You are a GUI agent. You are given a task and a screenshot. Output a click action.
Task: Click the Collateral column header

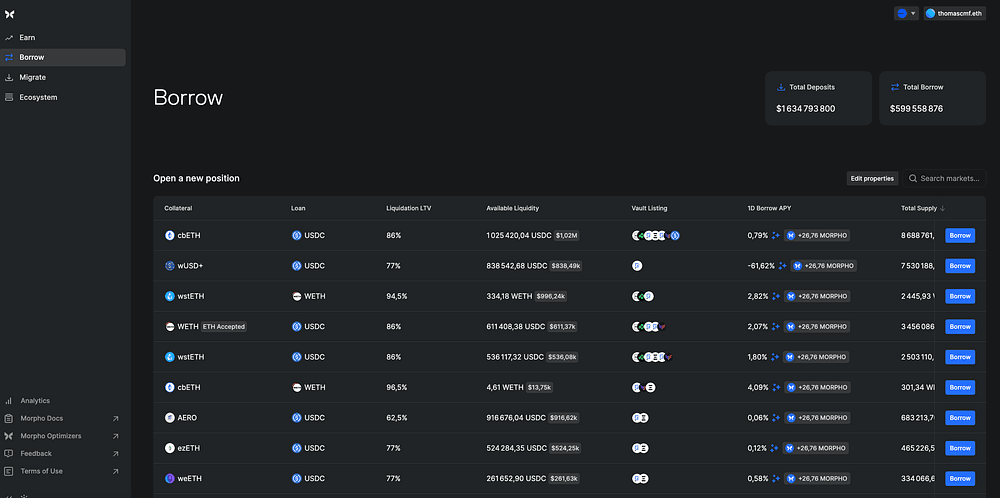tap(178, 209)
